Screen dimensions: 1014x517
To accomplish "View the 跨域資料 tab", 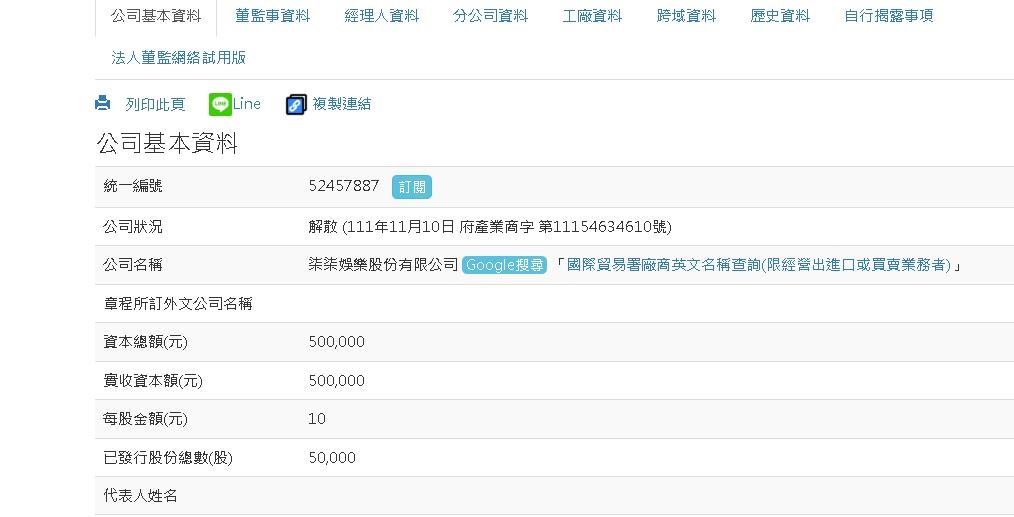I will click(x=686, y=16).
